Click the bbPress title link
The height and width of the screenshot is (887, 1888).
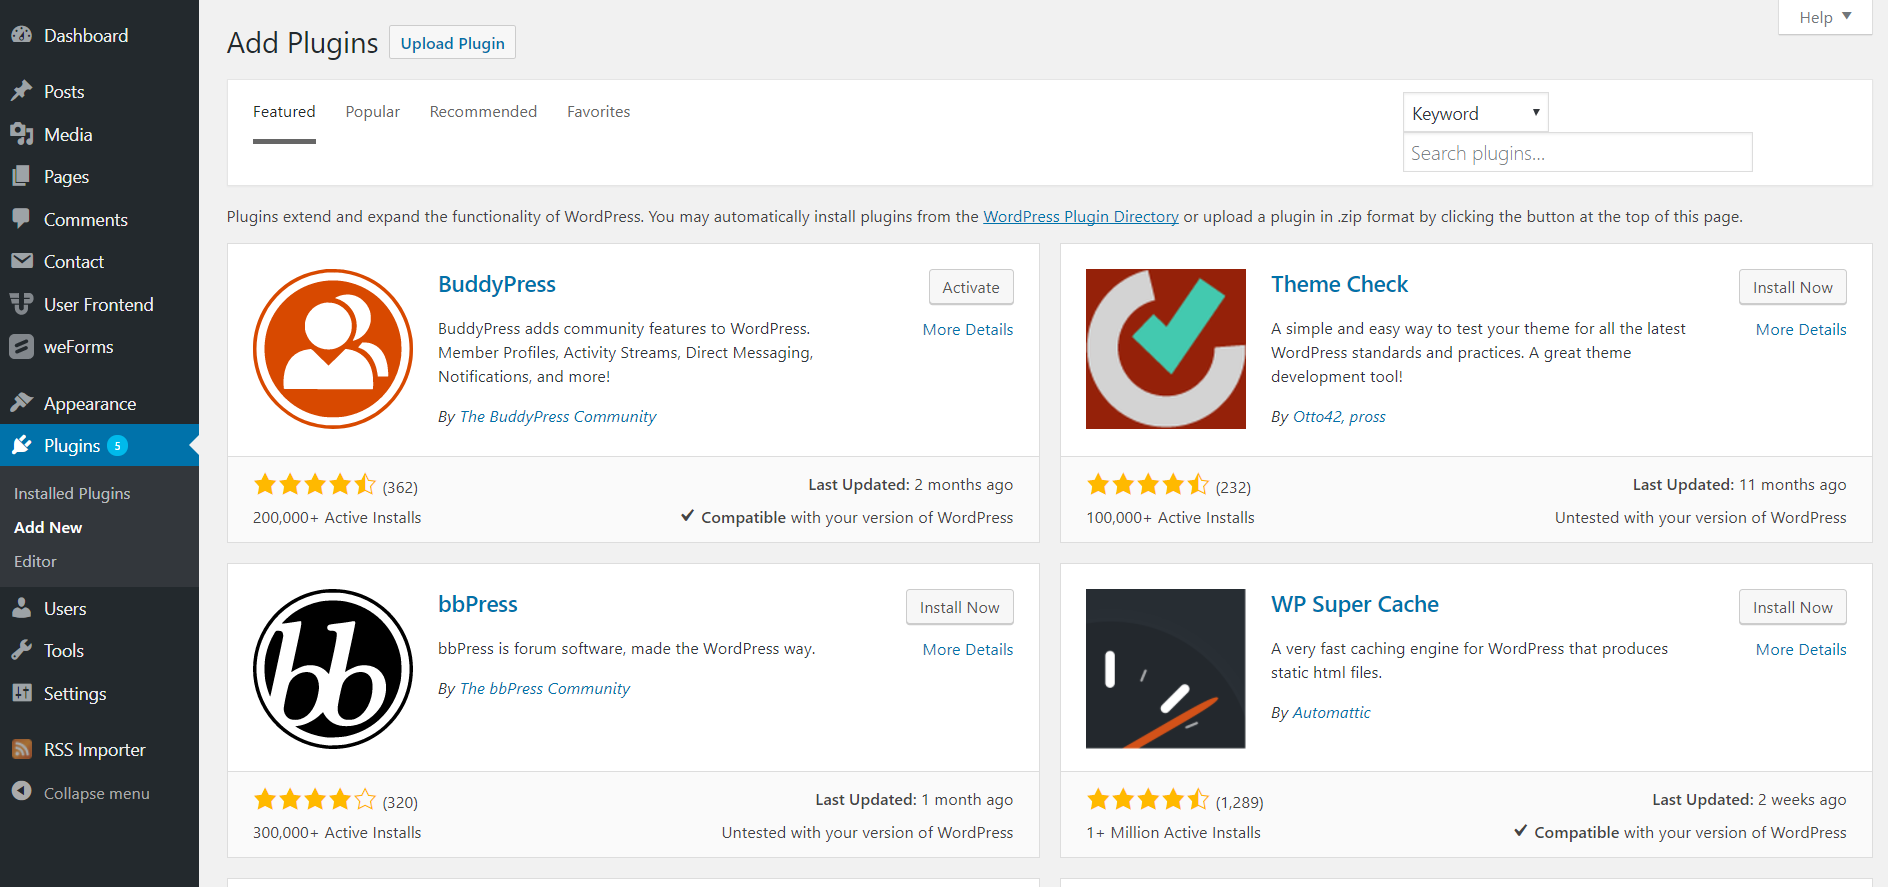[478, 604]
